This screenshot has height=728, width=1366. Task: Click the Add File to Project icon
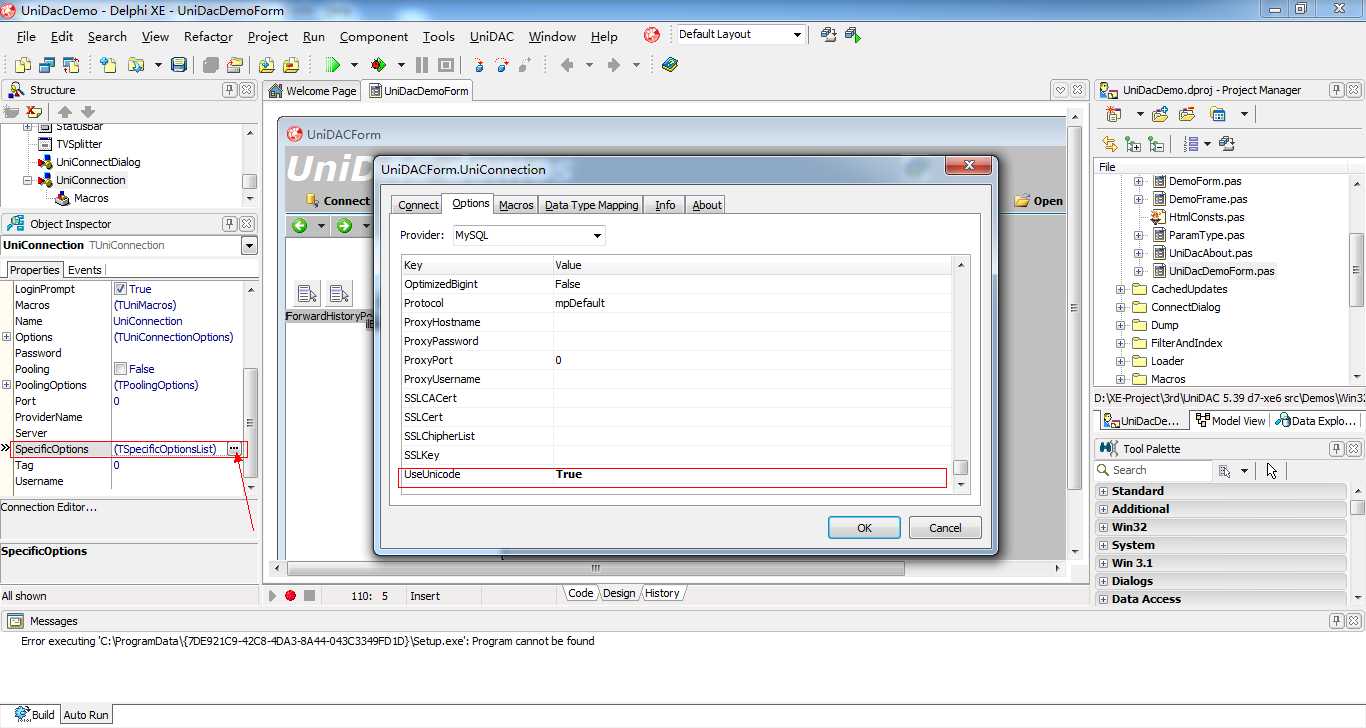[266, 65]
